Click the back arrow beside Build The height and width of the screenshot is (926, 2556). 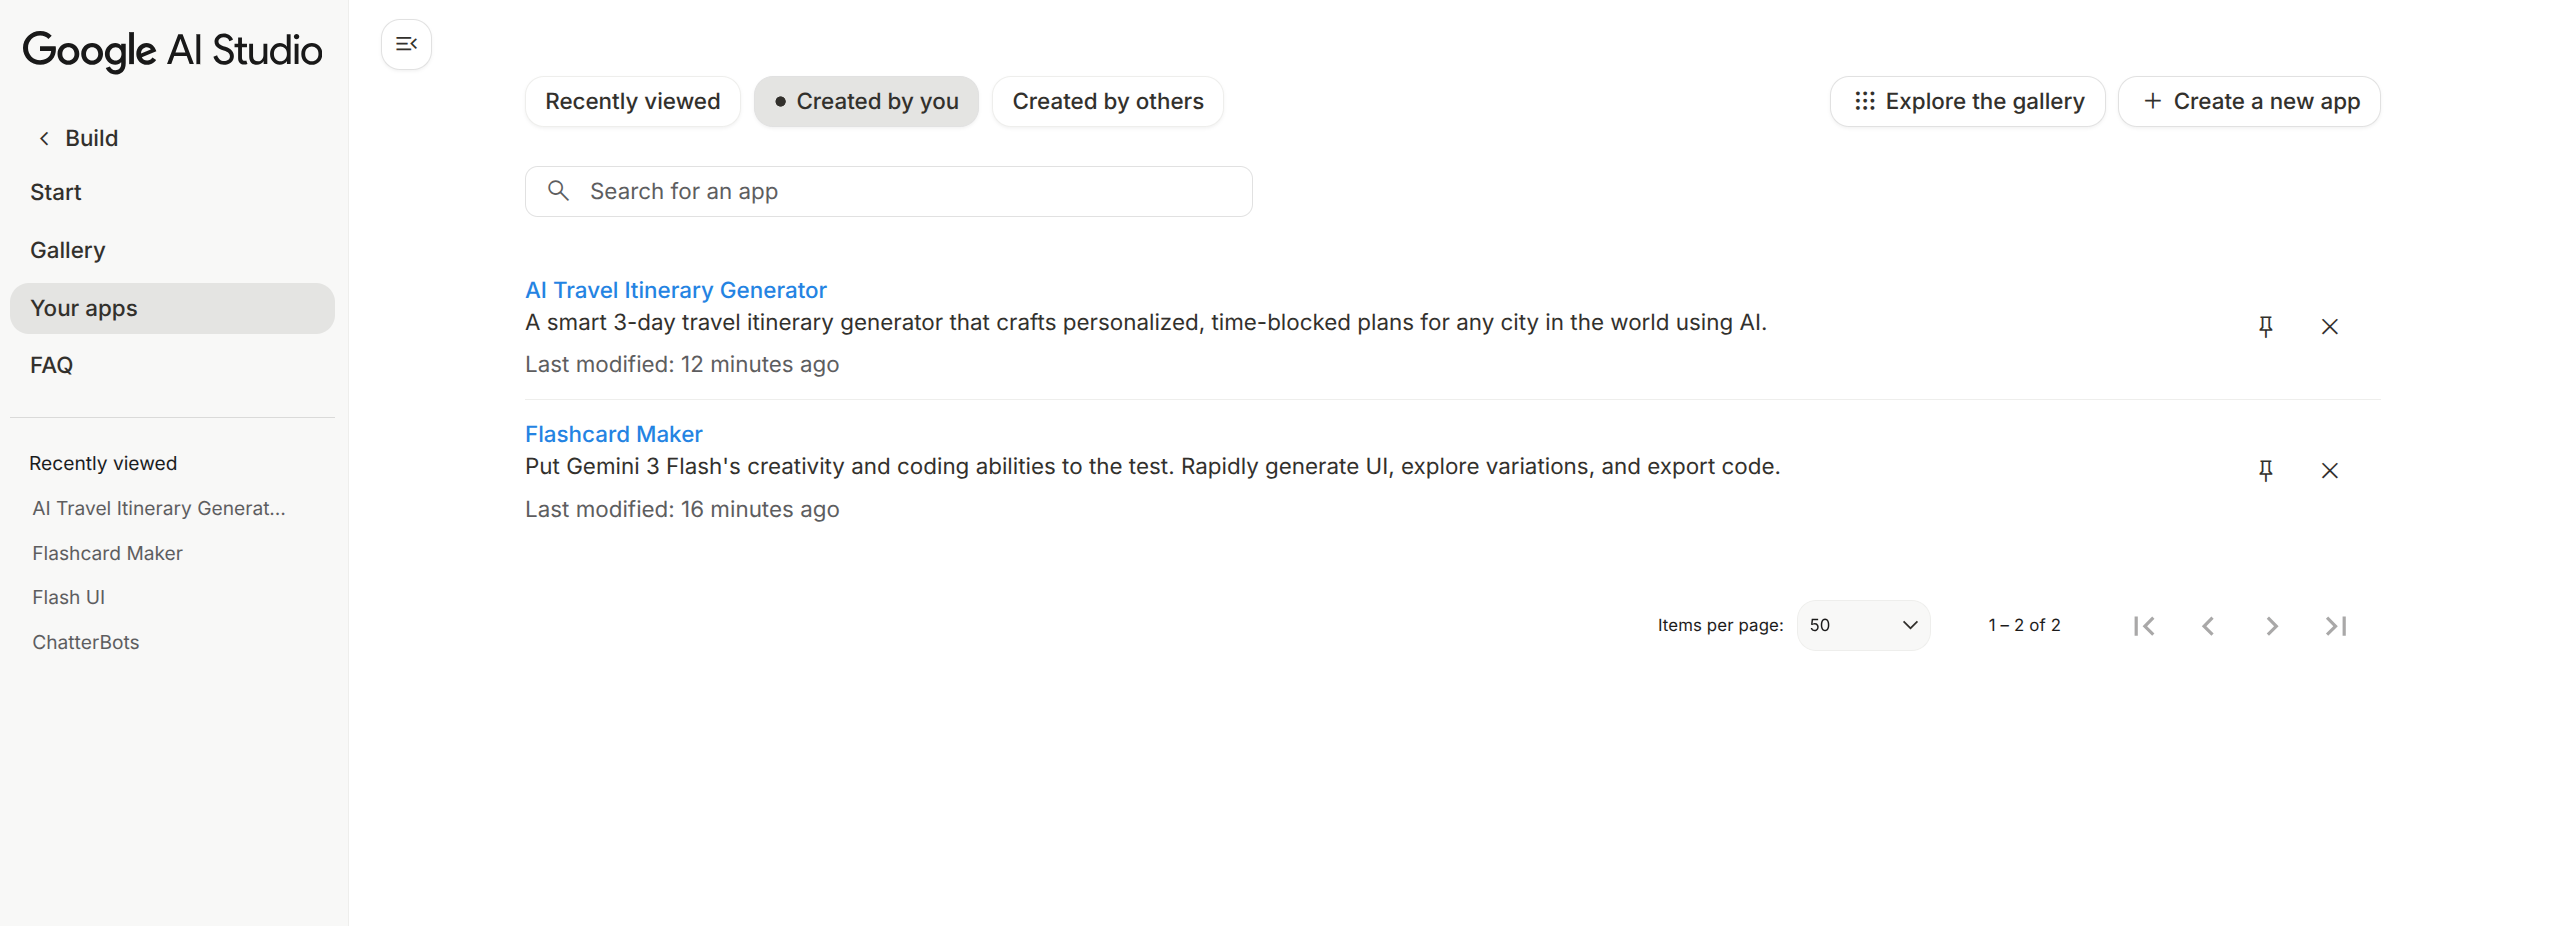tap(44, 138)
